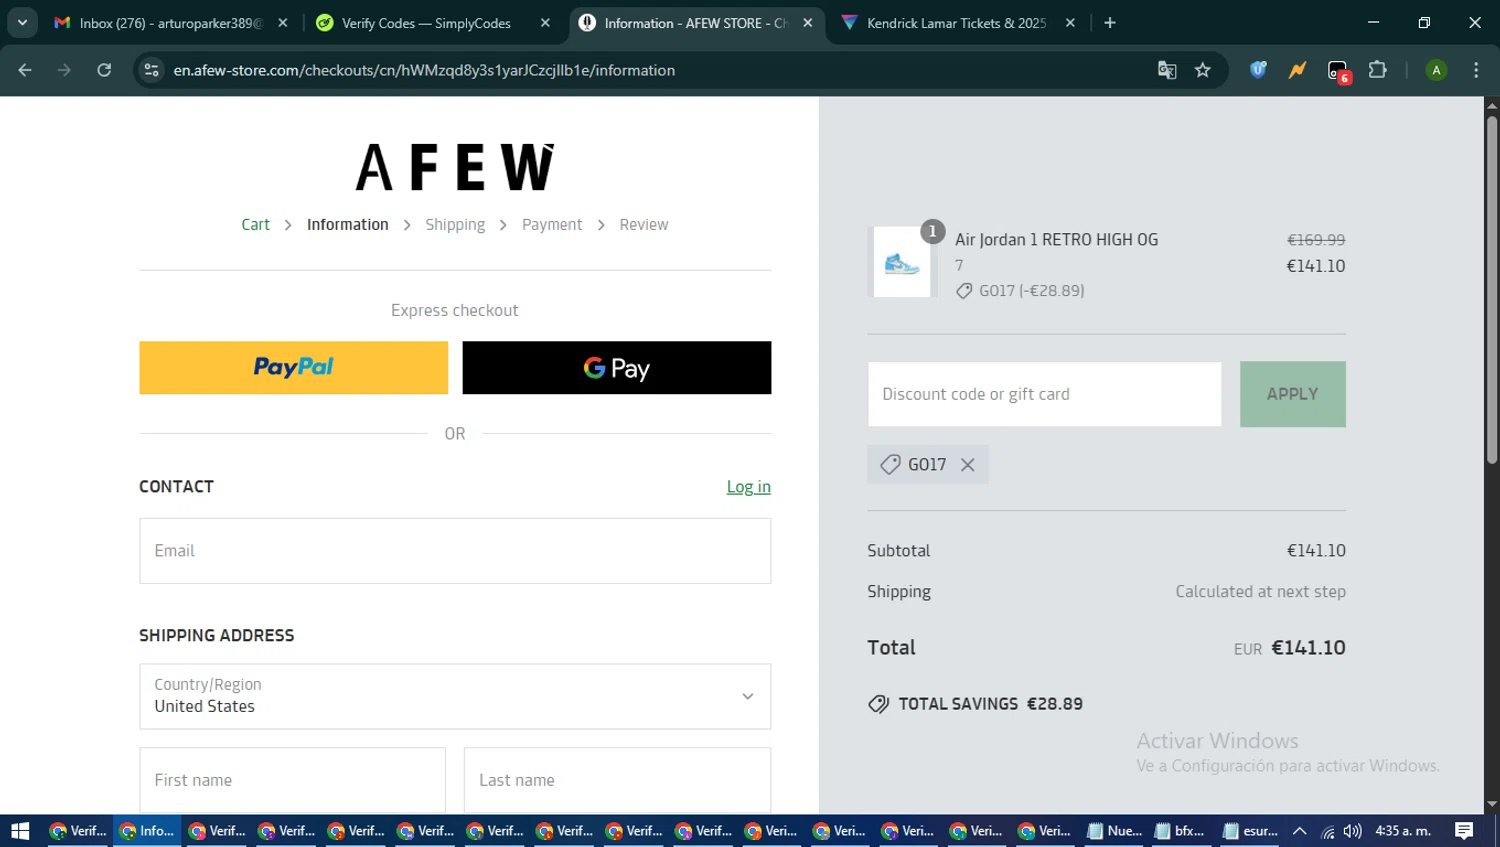1500x847 pixels.
Task: Open the tab search dropdown
Action: pos(22,22)
